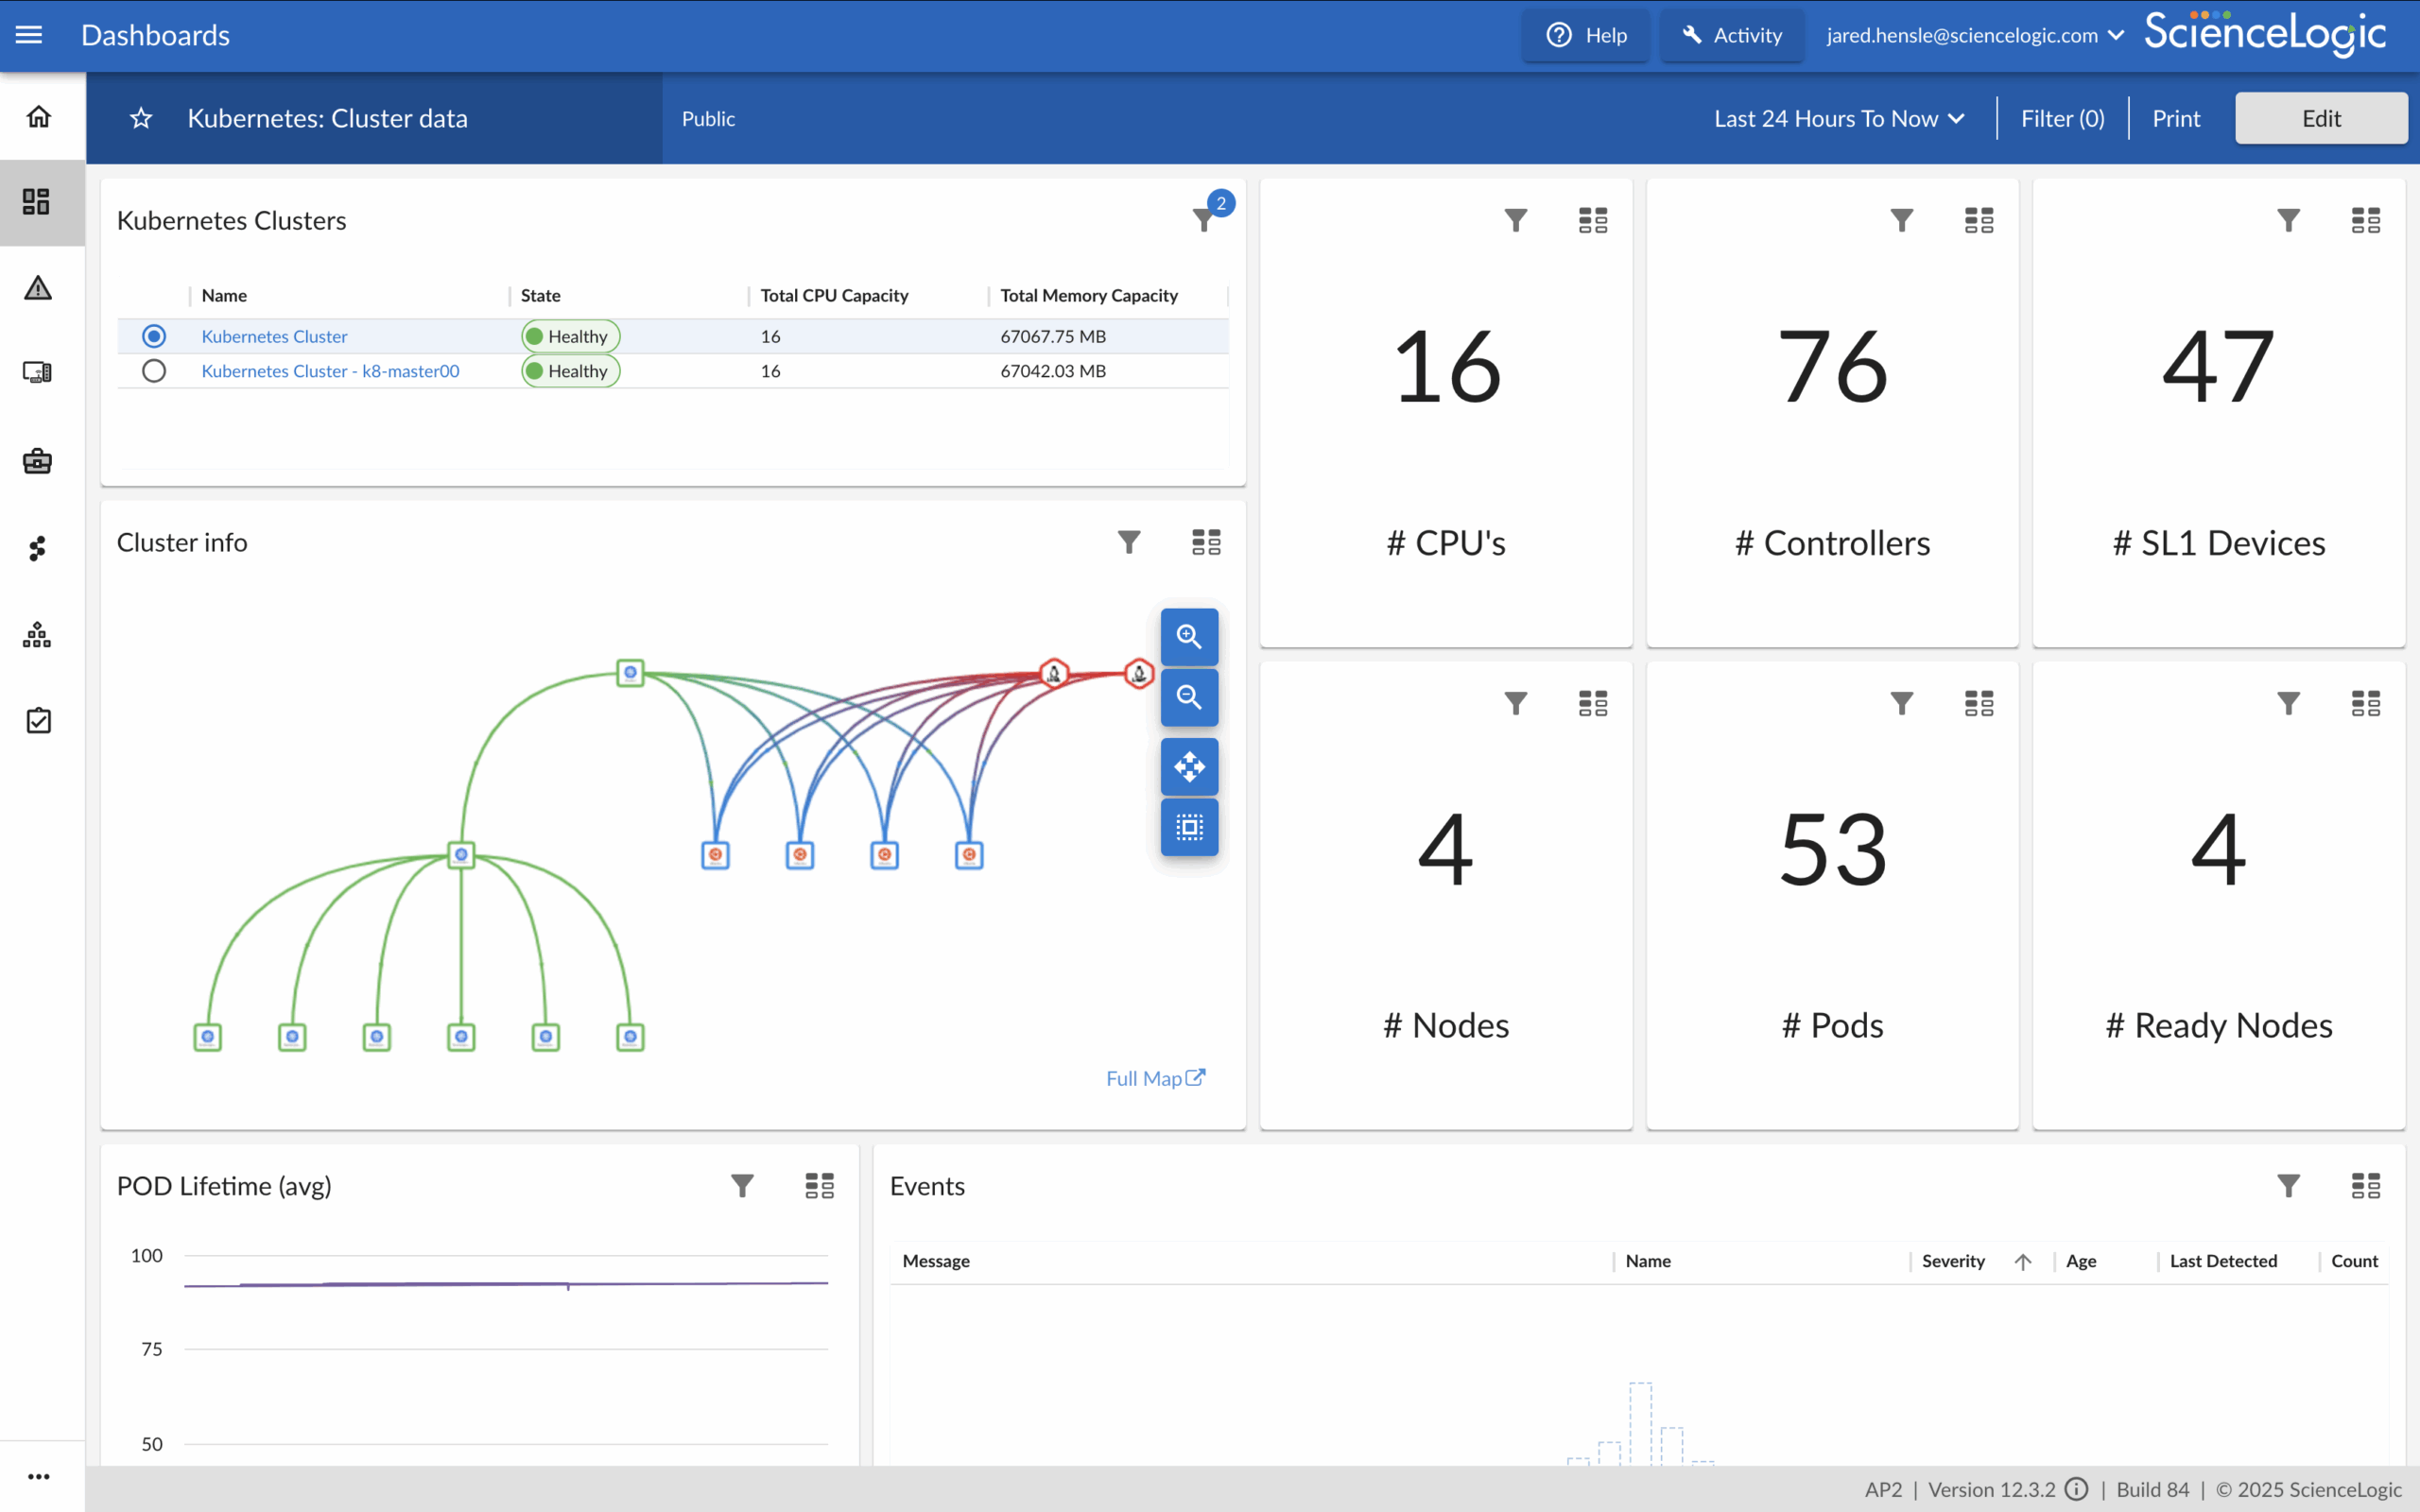2420x1512 pixels.
Task: Open the Full Map link
Action: point(1155,1078)
